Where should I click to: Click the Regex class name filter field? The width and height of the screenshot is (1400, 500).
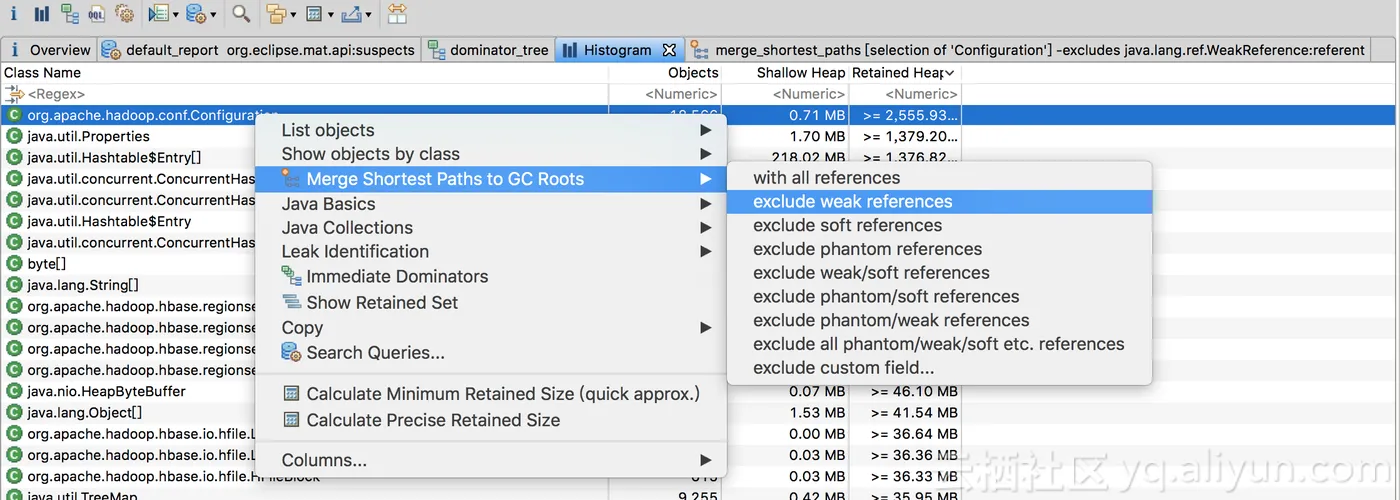point(300,94)
